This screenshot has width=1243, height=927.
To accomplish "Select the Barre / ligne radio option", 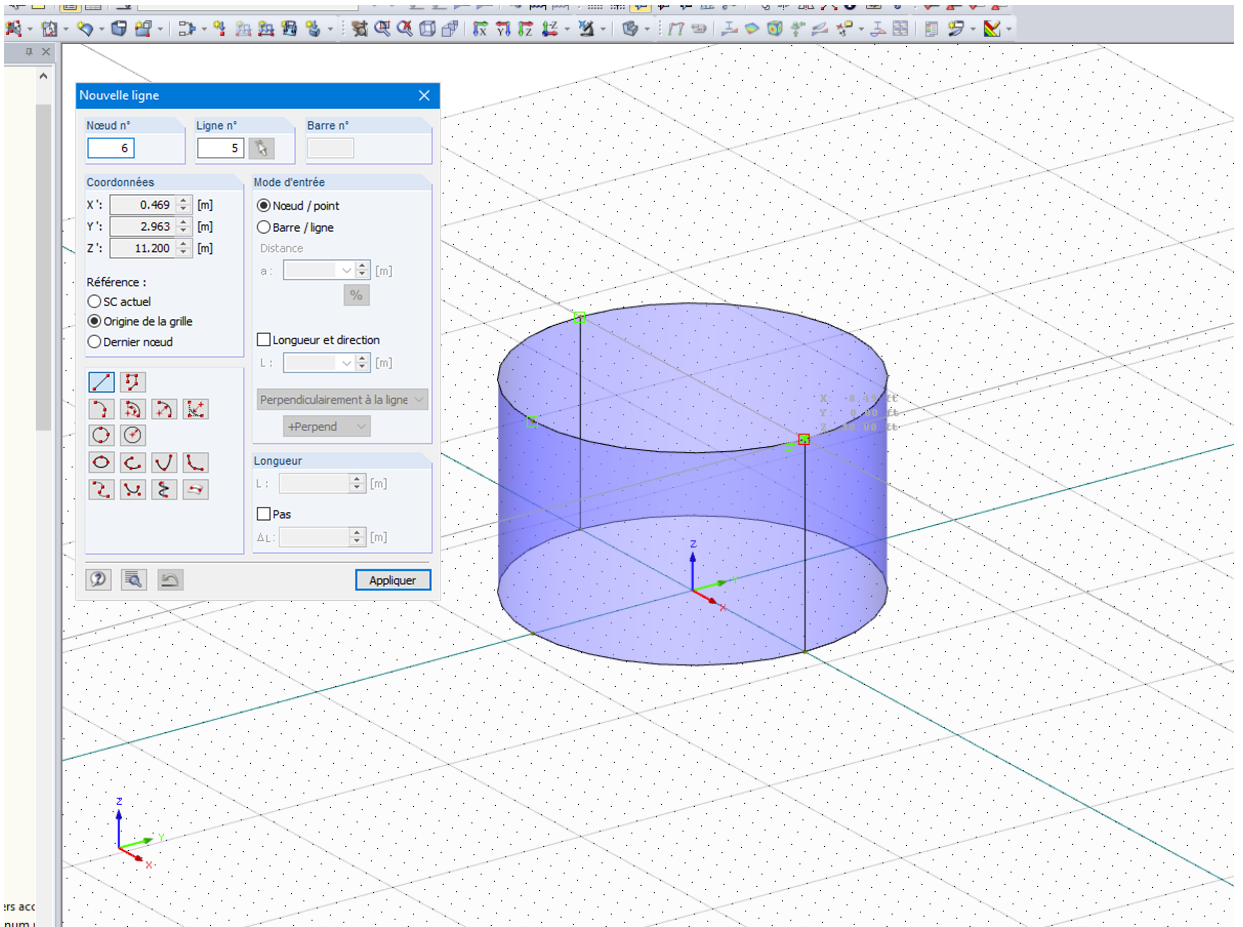I will 296,227.
